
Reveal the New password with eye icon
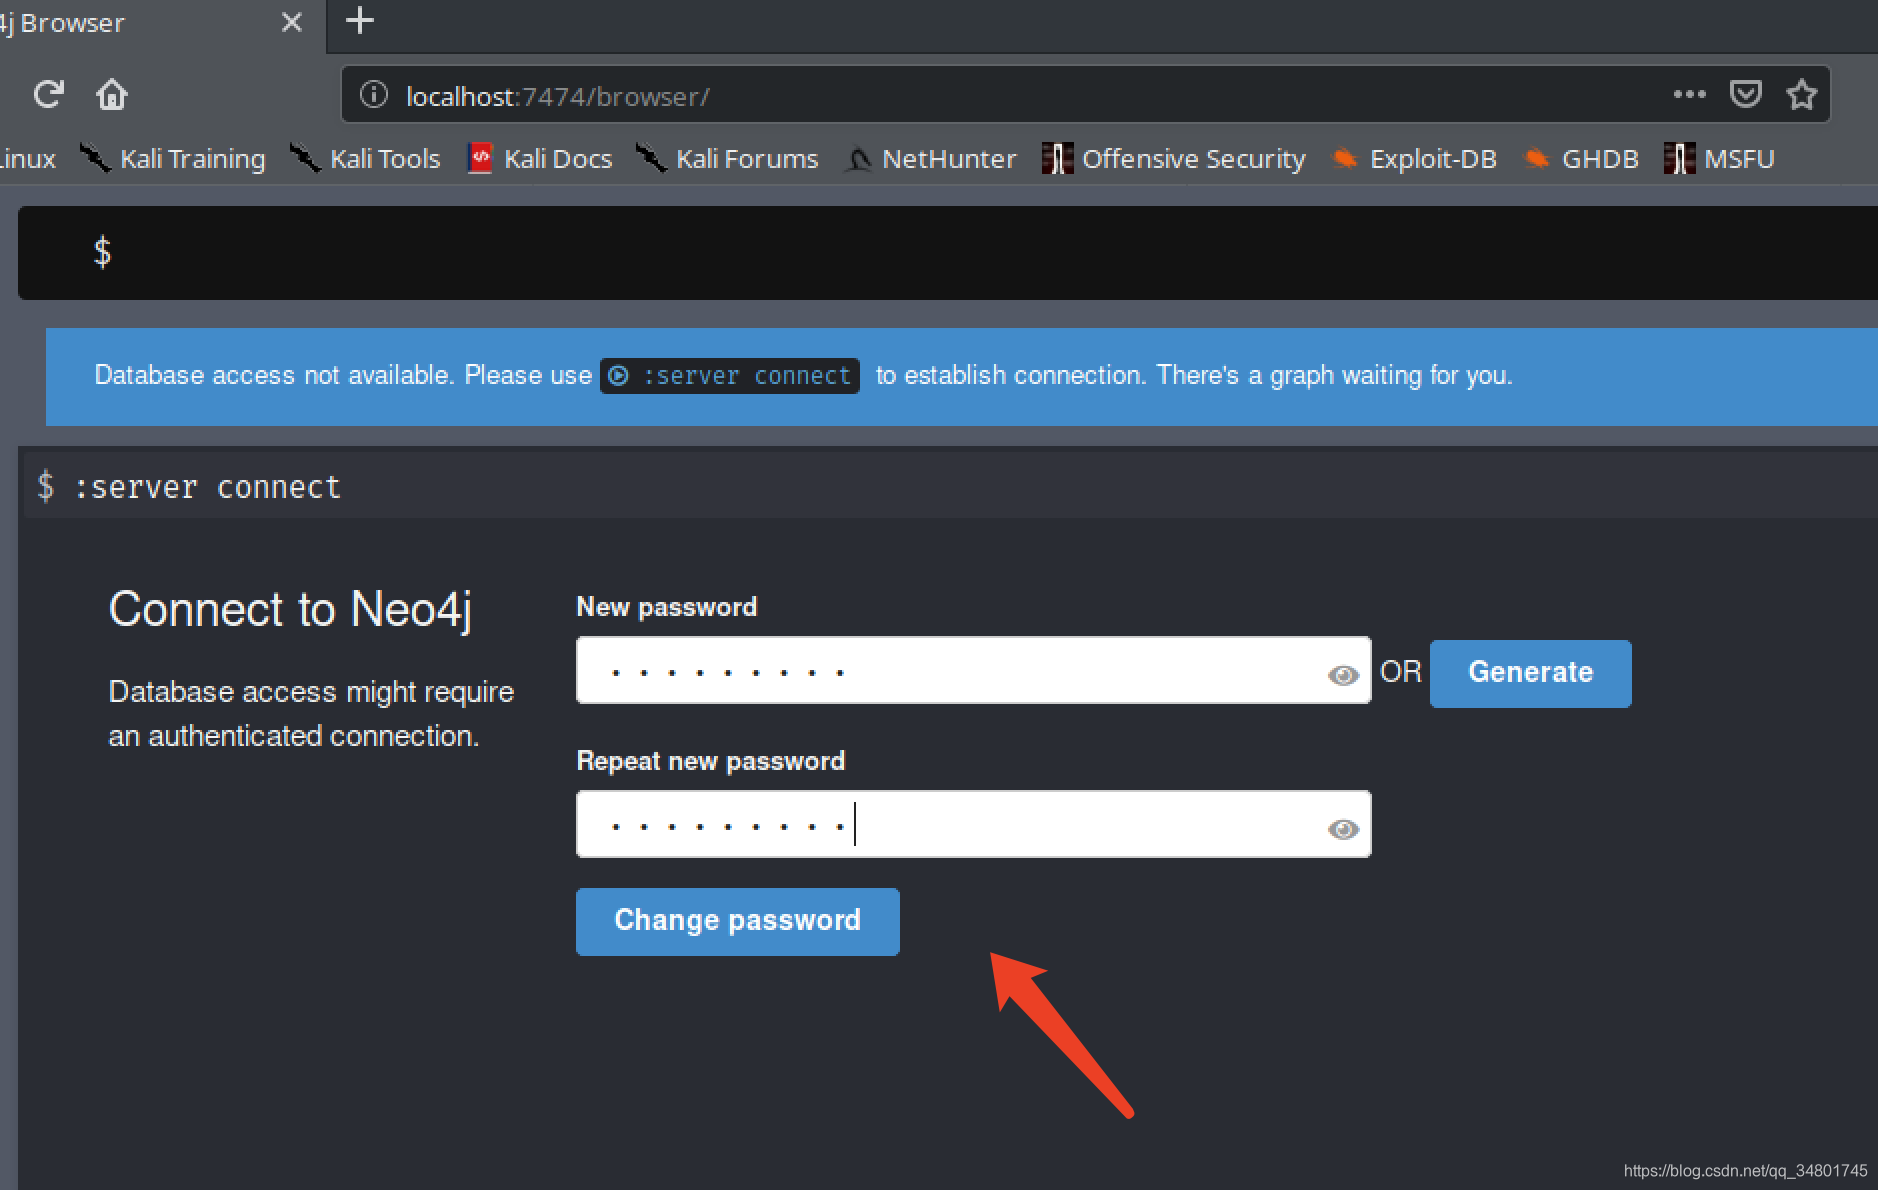[1343, 675]
